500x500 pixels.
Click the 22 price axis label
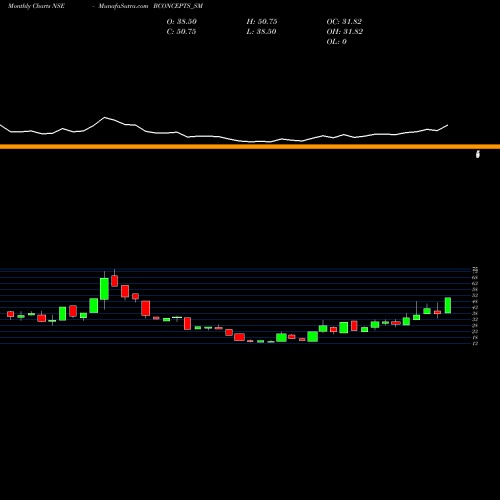pyautogui.click(x=475, y=331)
